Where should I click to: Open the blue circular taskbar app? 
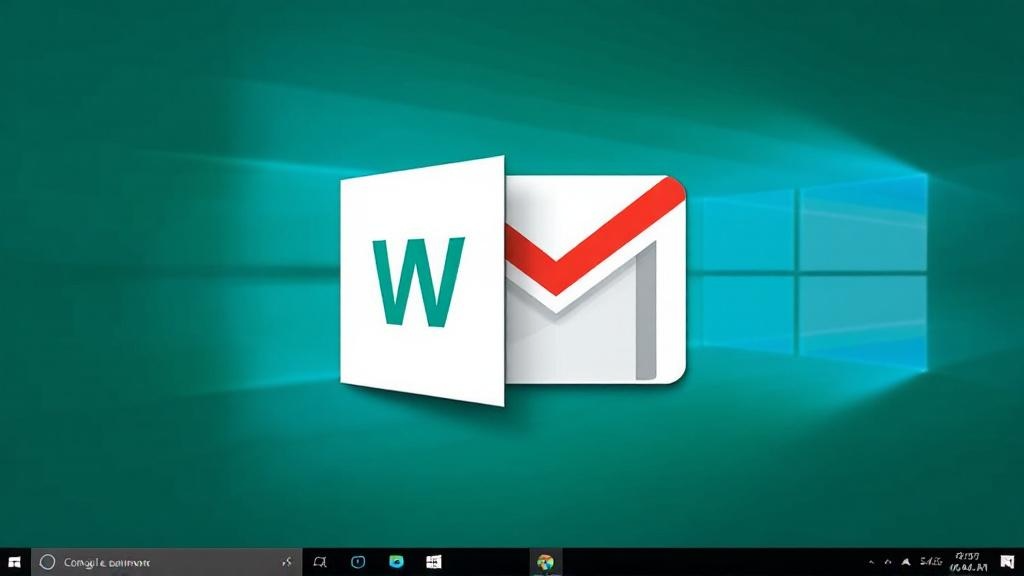pos(358,562)
